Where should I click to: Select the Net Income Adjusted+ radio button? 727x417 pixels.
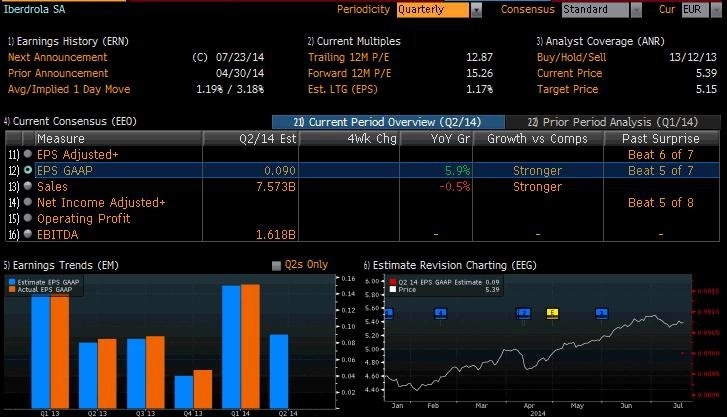pos(28,202)
